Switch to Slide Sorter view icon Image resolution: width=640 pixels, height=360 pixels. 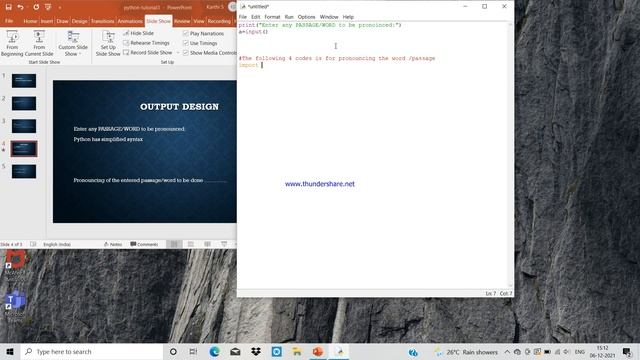coord(191,244)
